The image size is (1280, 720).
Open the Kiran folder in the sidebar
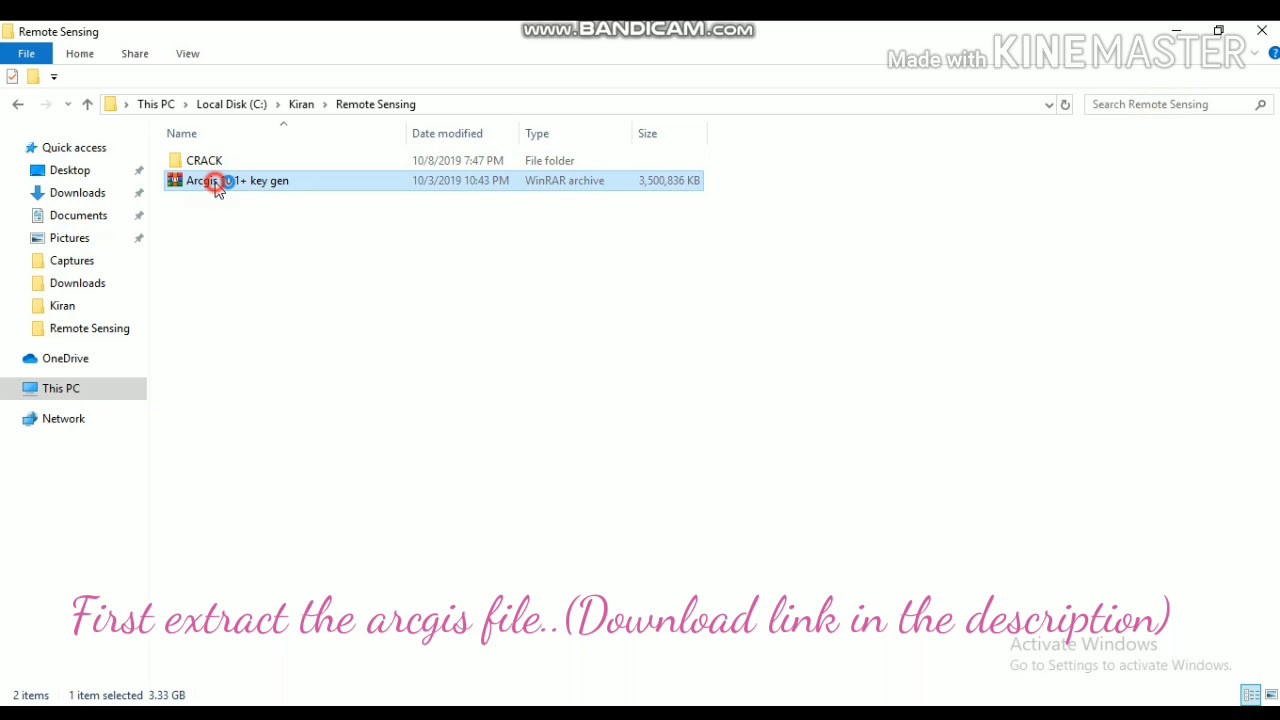62,306
